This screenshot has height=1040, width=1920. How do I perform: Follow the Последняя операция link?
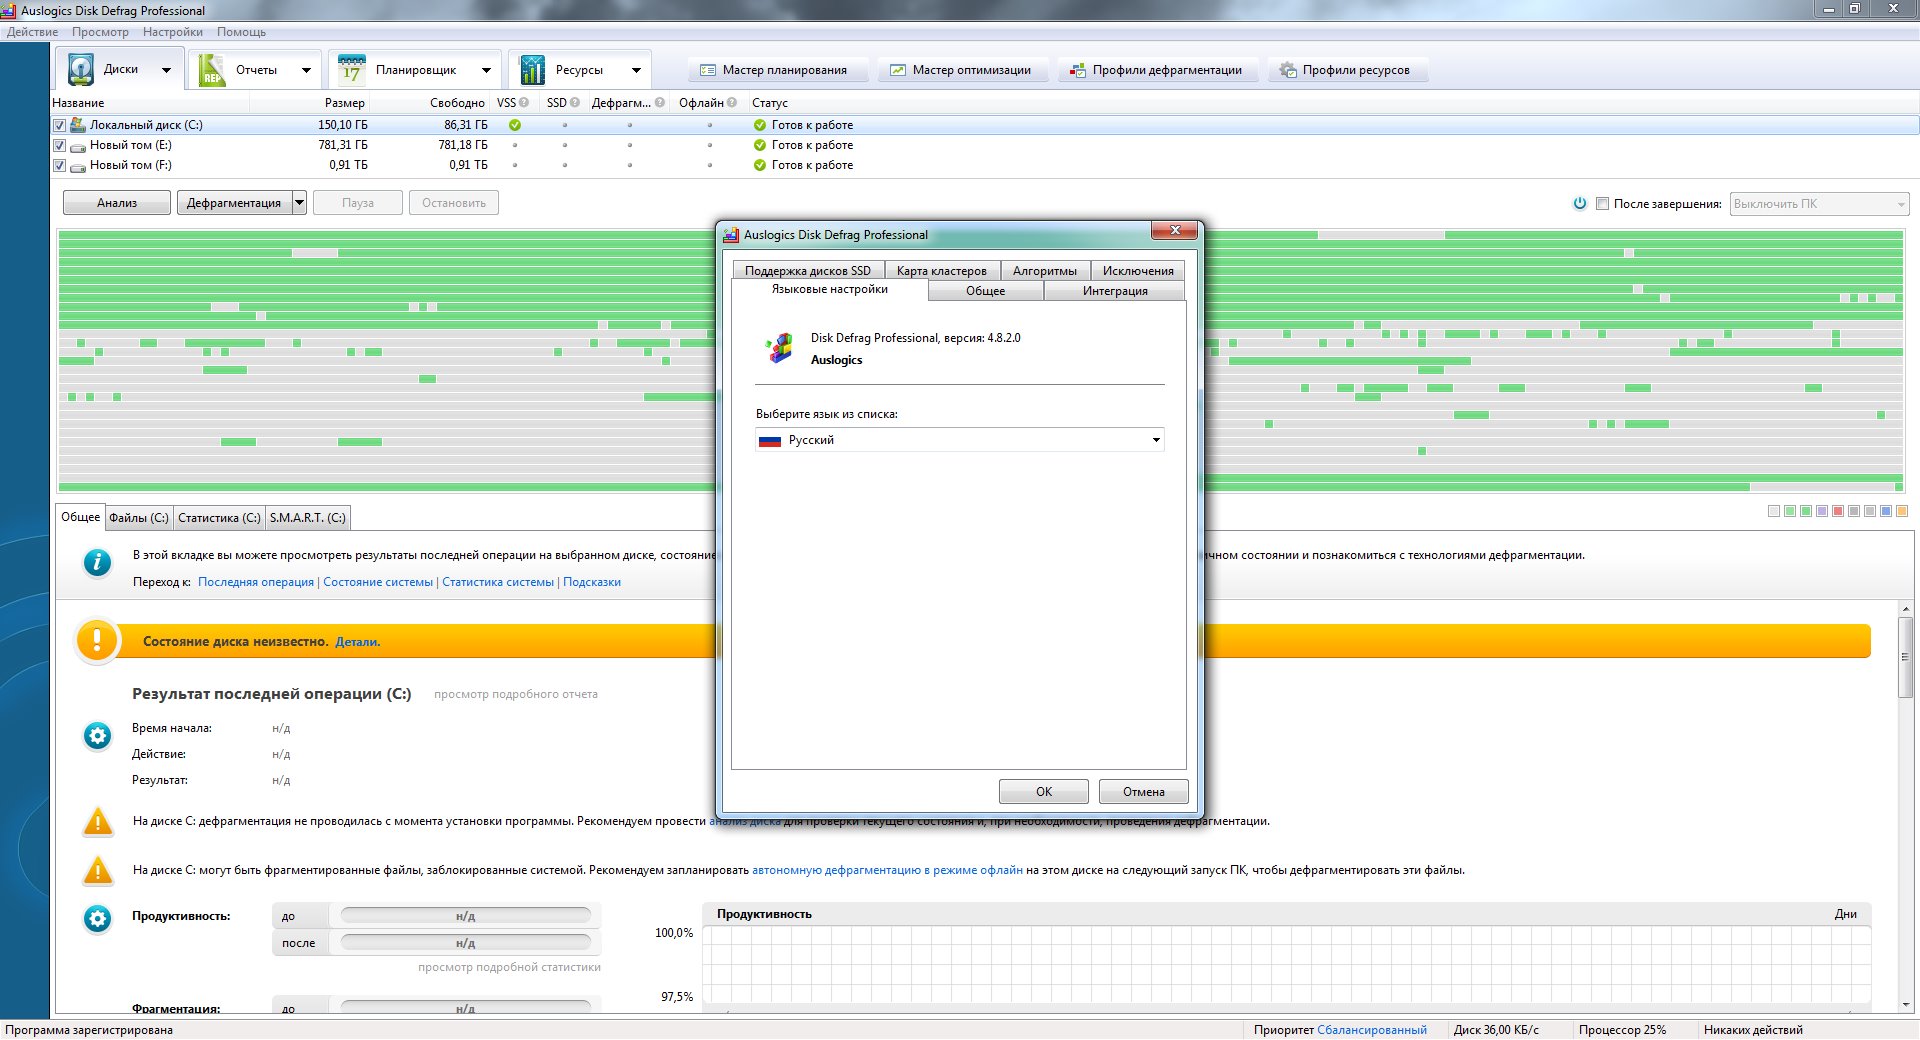pos(256,582)
